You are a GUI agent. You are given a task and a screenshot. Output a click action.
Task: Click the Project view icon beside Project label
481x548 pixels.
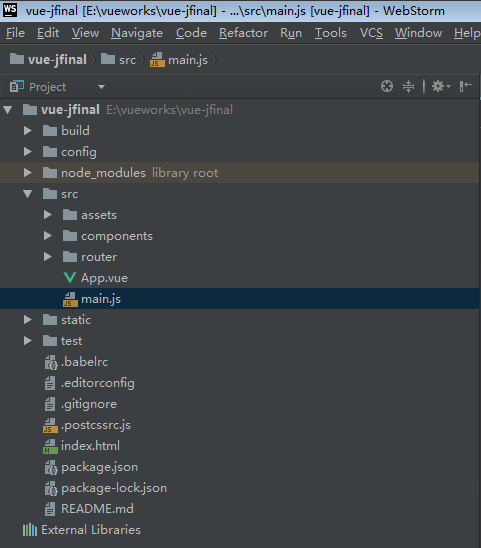coord(17,86)
